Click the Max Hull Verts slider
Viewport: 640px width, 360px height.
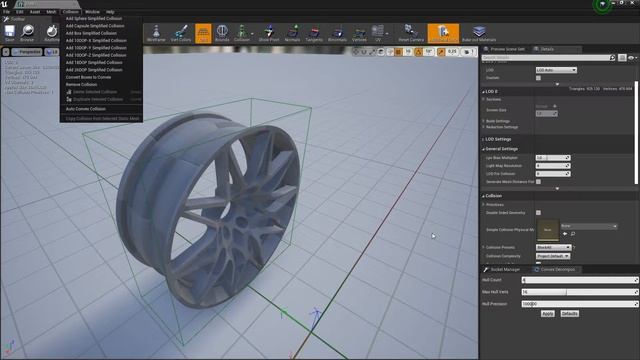coord(580,292)
